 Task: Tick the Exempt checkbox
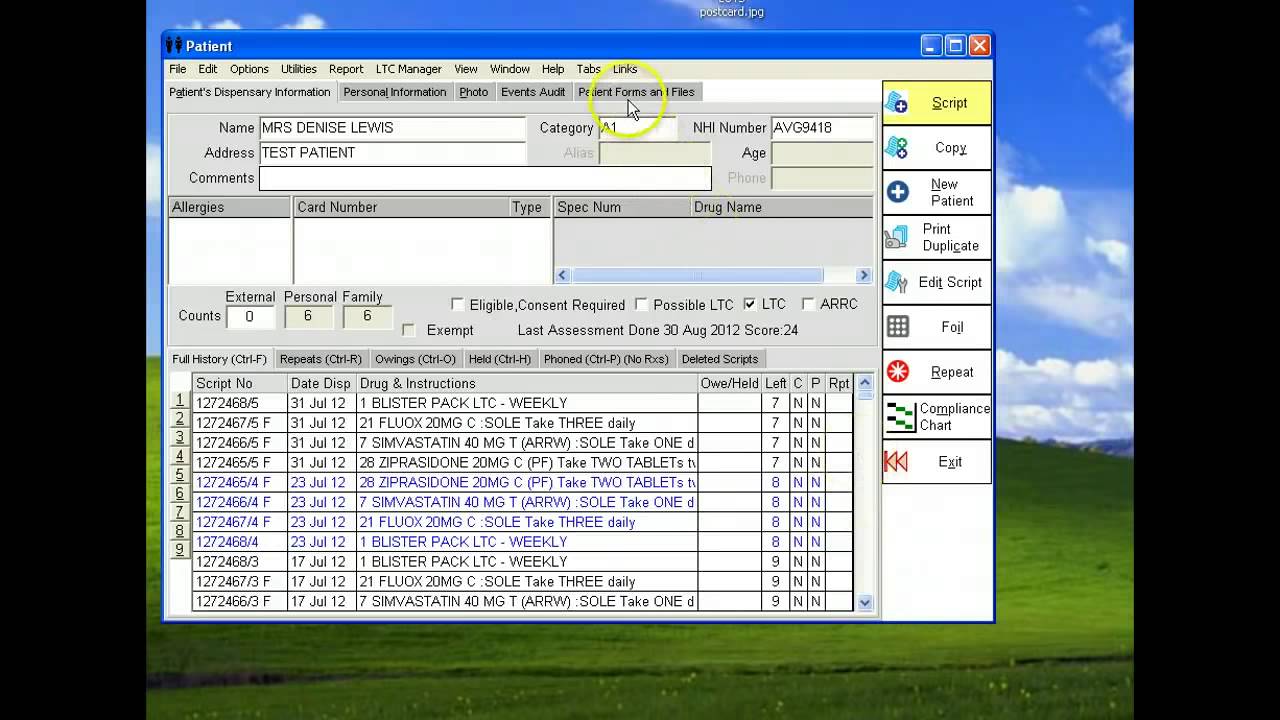point(408,330)
